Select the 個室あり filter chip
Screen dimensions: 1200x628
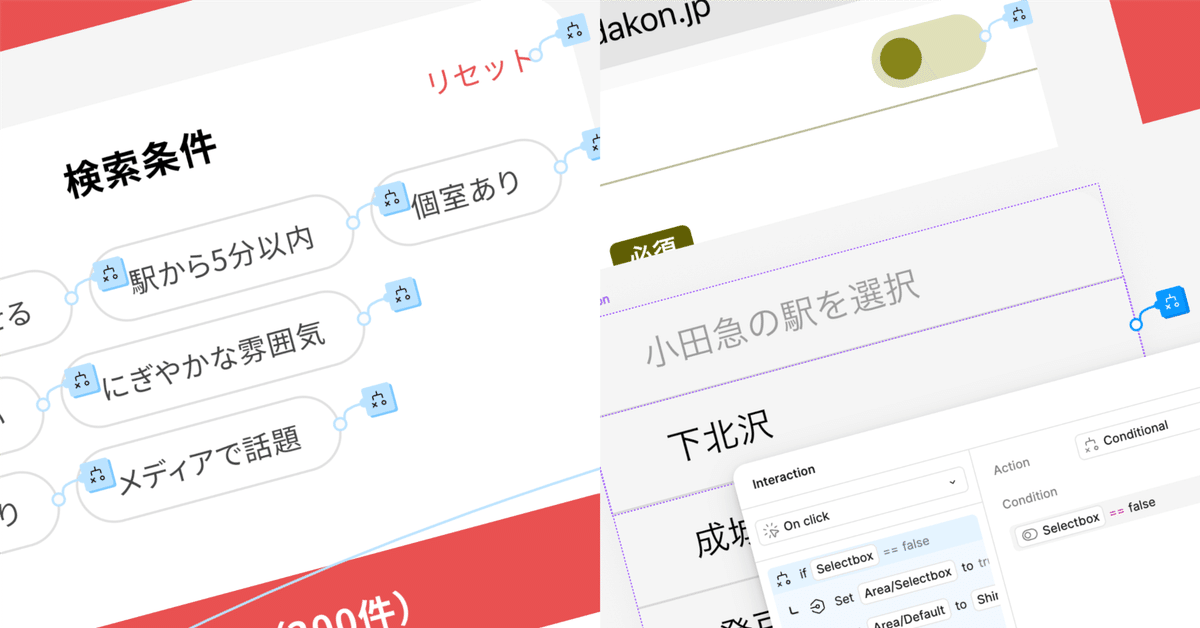(465, 190)
